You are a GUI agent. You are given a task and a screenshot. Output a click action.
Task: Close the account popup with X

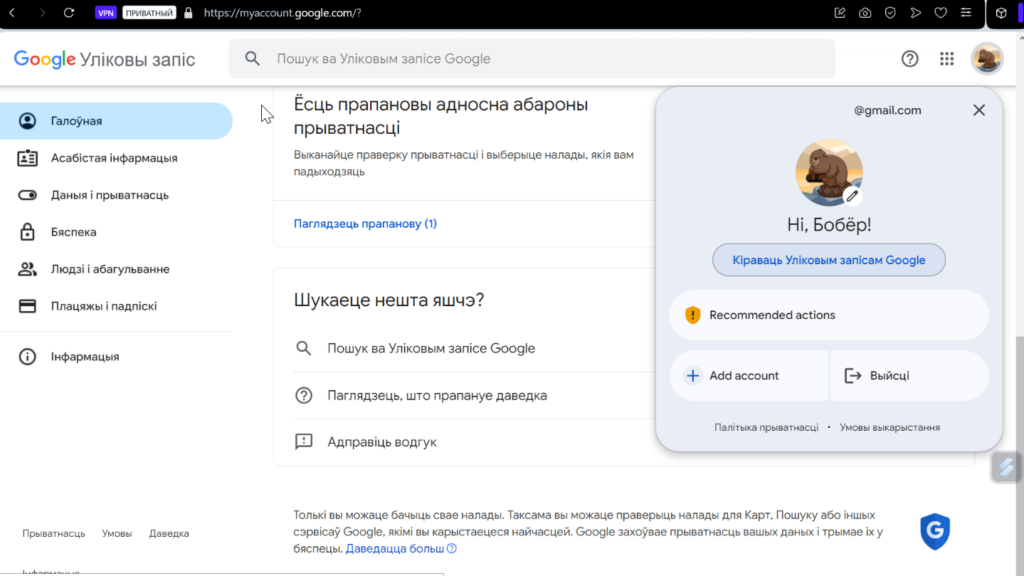coord(978,110)
